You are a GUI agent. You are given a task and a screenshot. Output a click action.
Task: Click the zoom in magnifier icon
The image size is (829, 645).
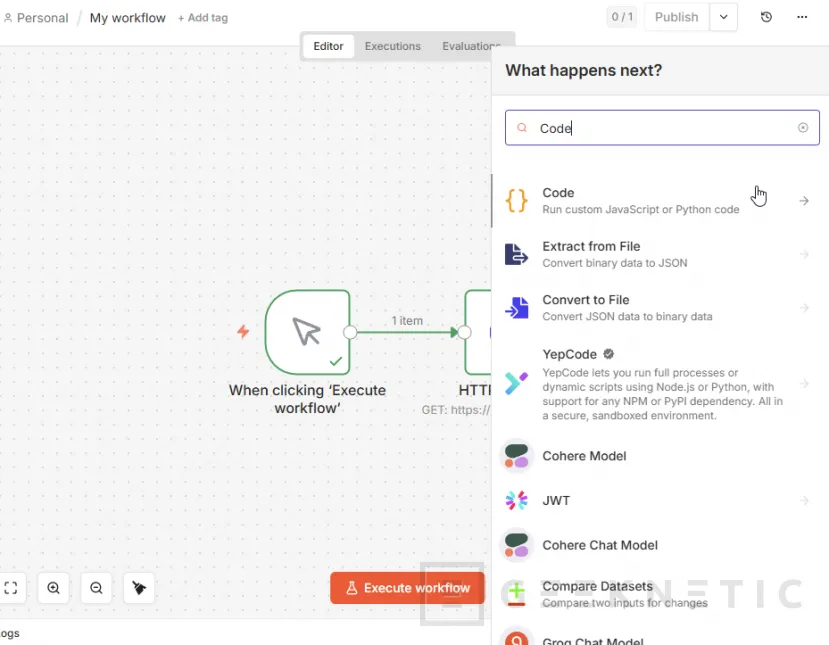tap(54, 588)
